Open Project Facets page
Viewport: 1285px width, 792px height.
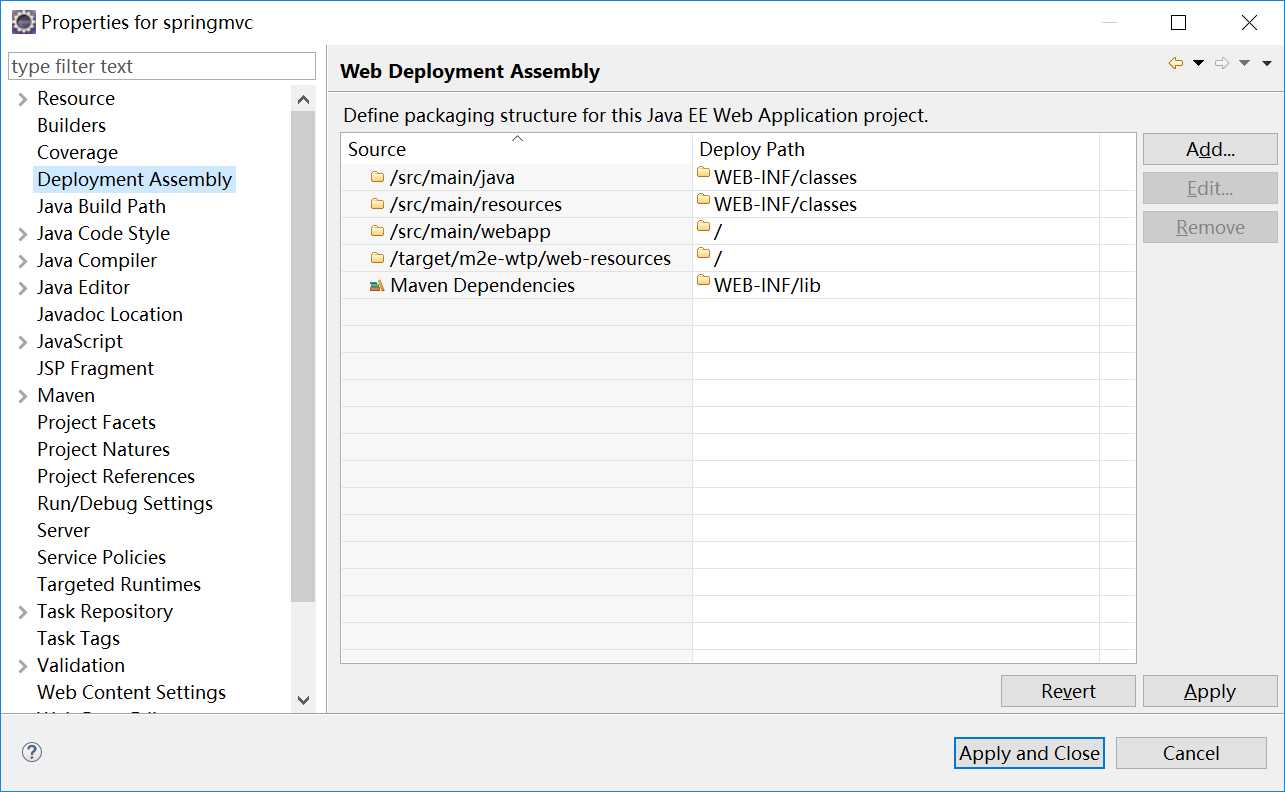96,422
